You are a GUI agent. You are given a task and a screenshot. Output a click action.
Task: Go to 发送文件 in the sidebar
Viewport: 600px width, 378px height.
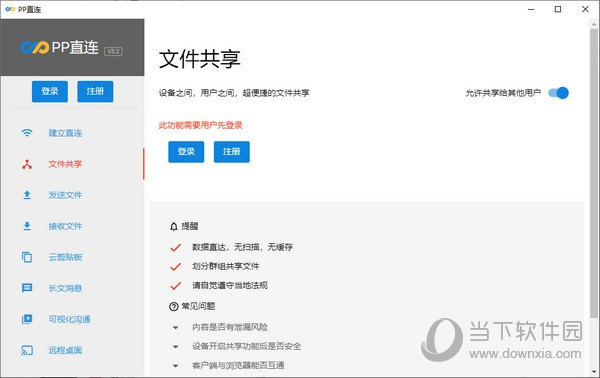pyautogui.click(x=72, y=195)
